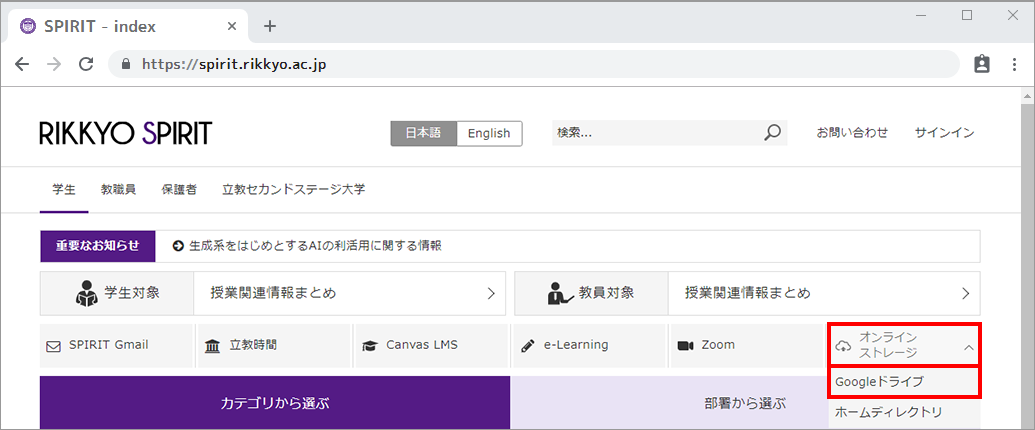Select the 教職員 tab

tap(118, 190)
